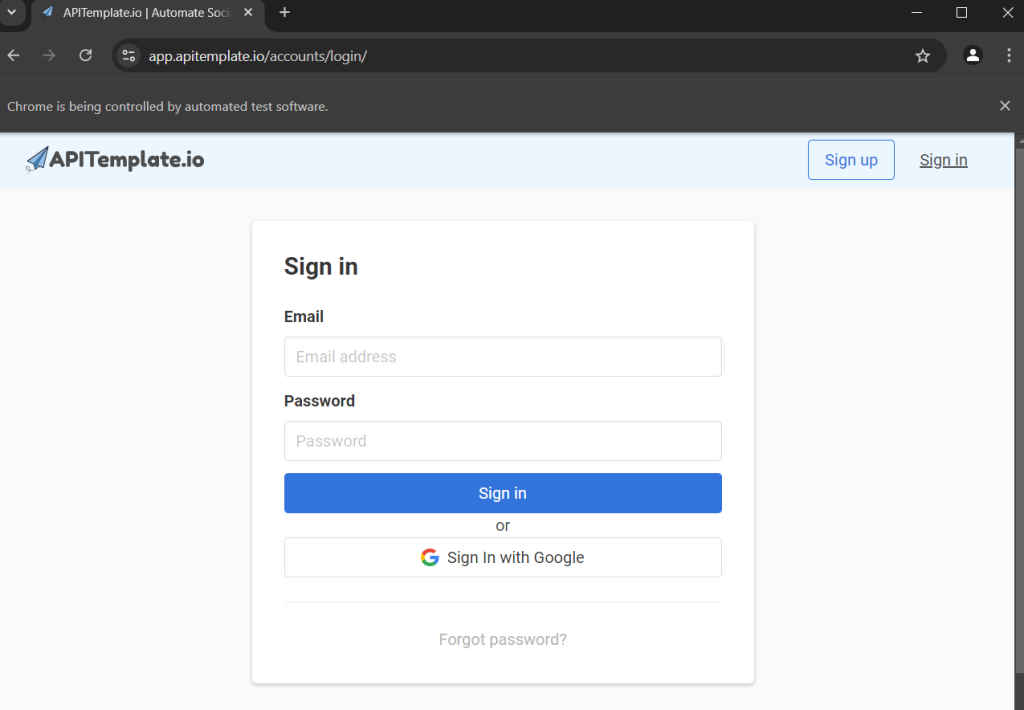
Task: Focus the Email address input field
Action: pos(502,357)
